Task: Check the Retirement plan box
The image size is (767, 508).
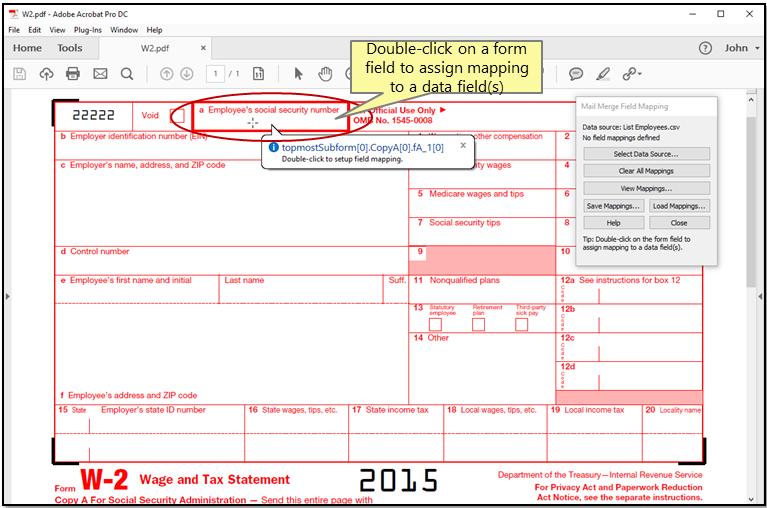Action: click(x=478, y=325)
